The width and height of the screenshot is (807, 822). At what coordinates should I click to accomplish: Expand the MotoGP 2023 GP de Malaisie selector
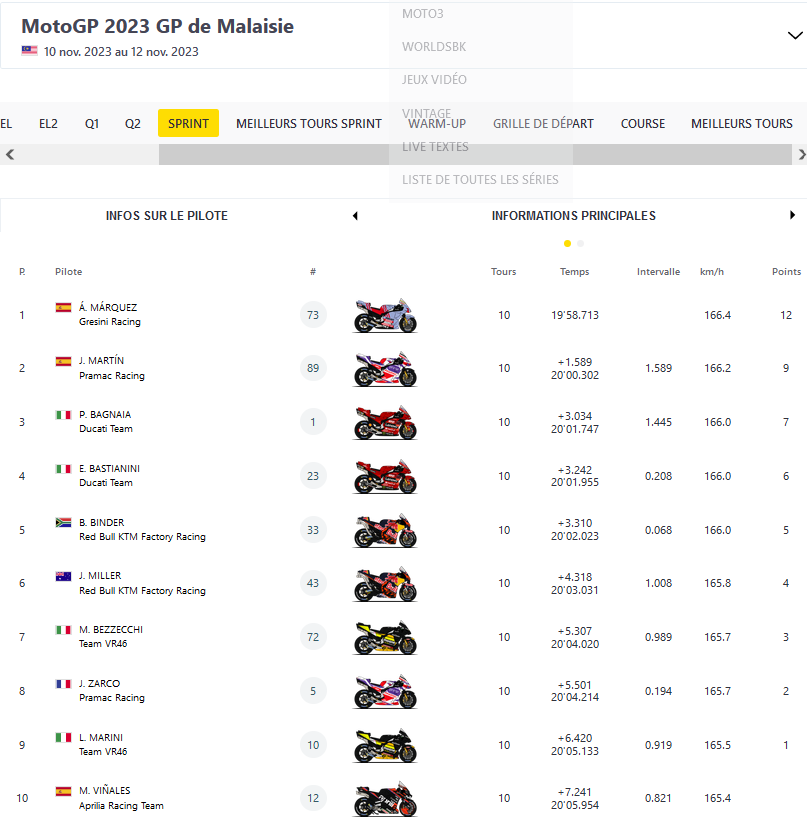coord(794,35)
